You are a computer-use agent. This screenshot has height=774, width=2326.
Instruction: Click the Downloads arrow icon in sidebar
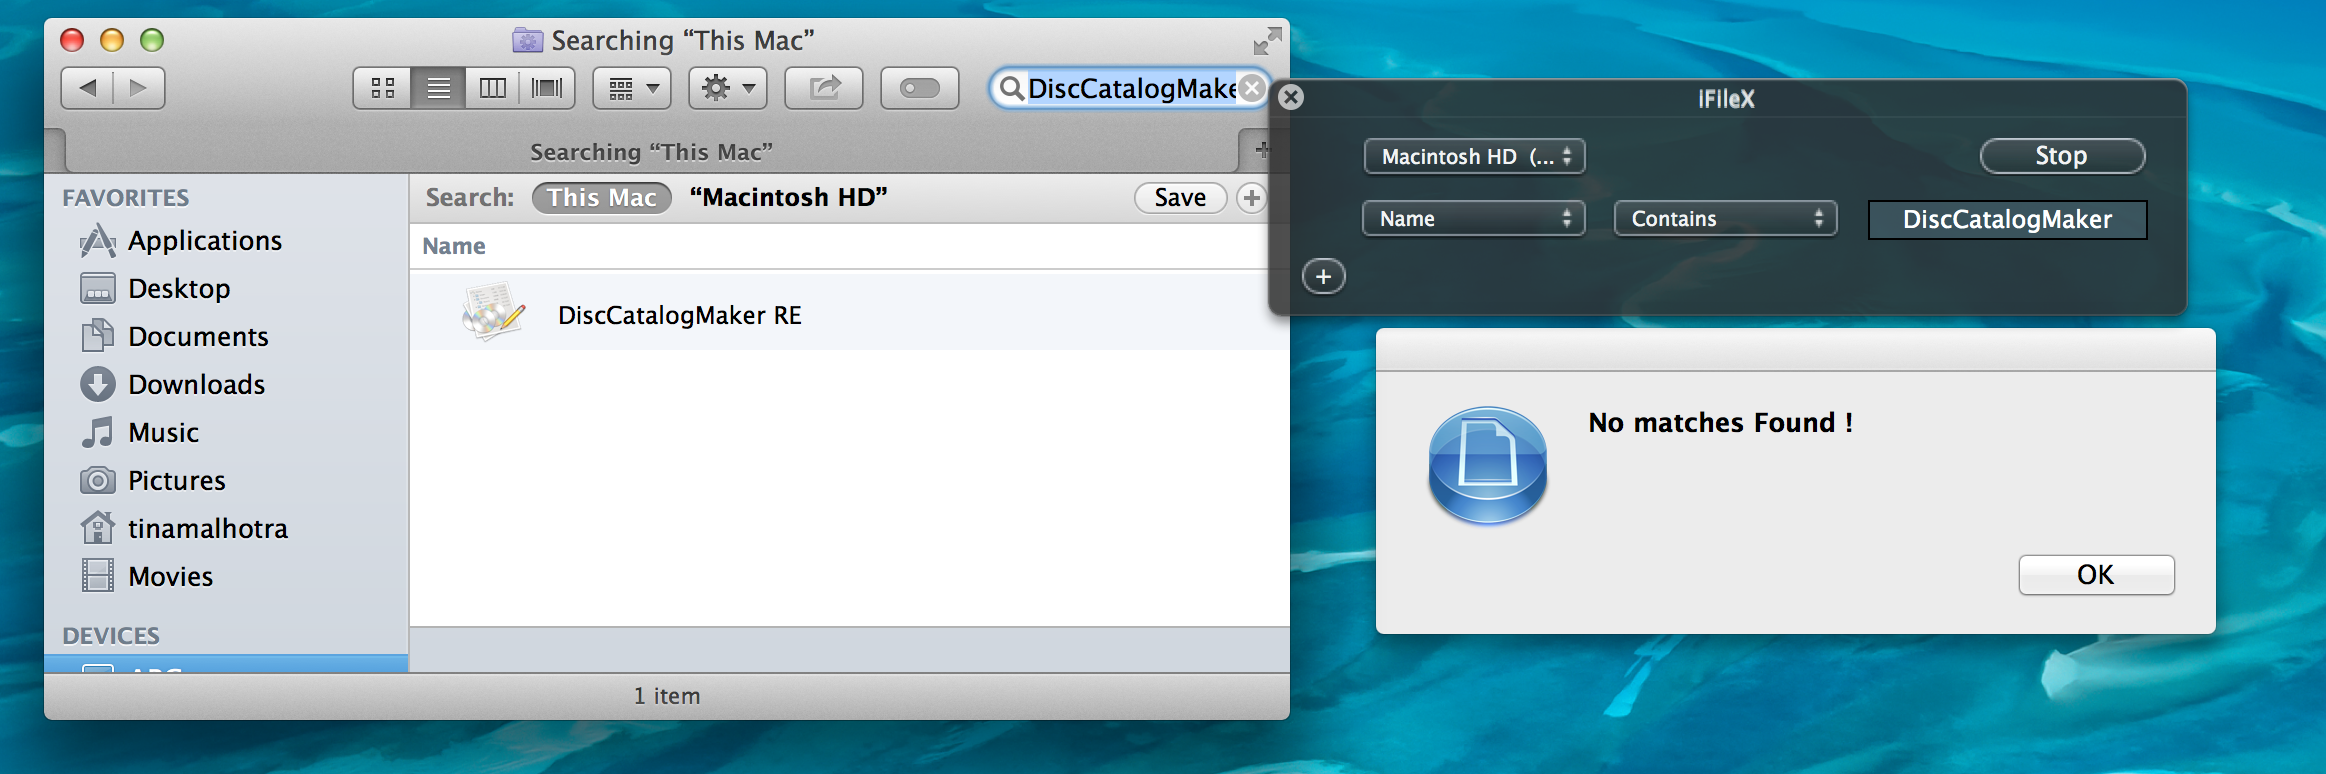tap(98, 385)
